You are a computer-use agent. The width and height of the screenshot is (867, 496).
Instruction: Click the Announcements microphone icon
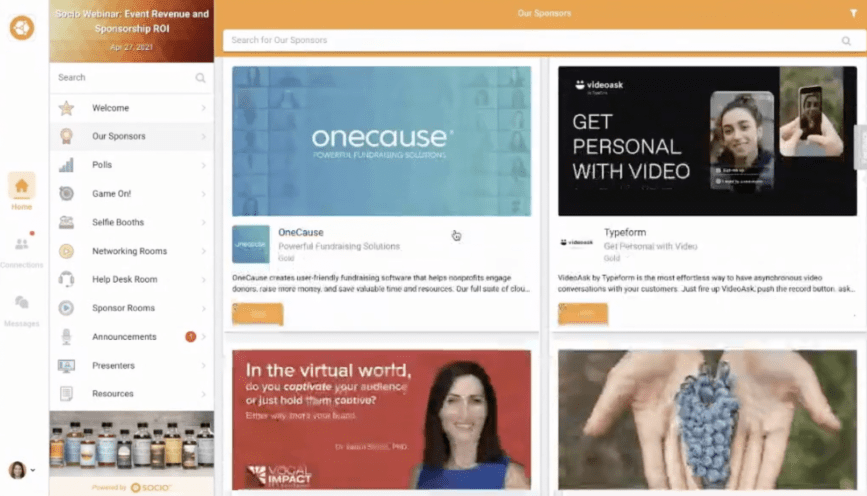tap(66, 337)
